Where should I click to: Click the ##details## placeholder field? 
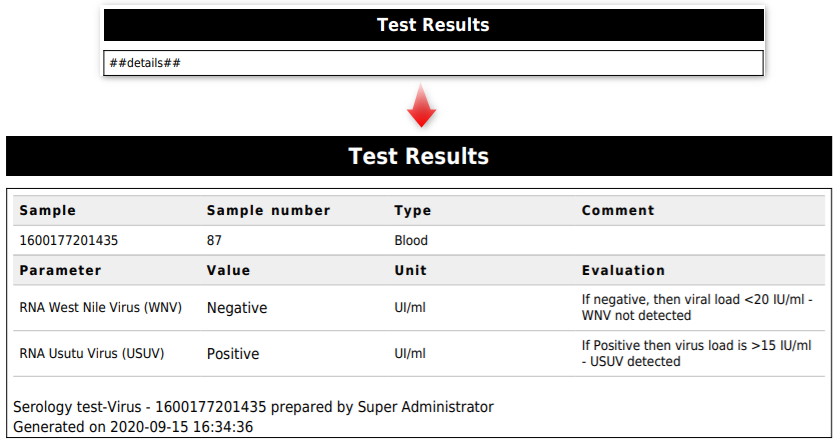click(x=433, y=63)
